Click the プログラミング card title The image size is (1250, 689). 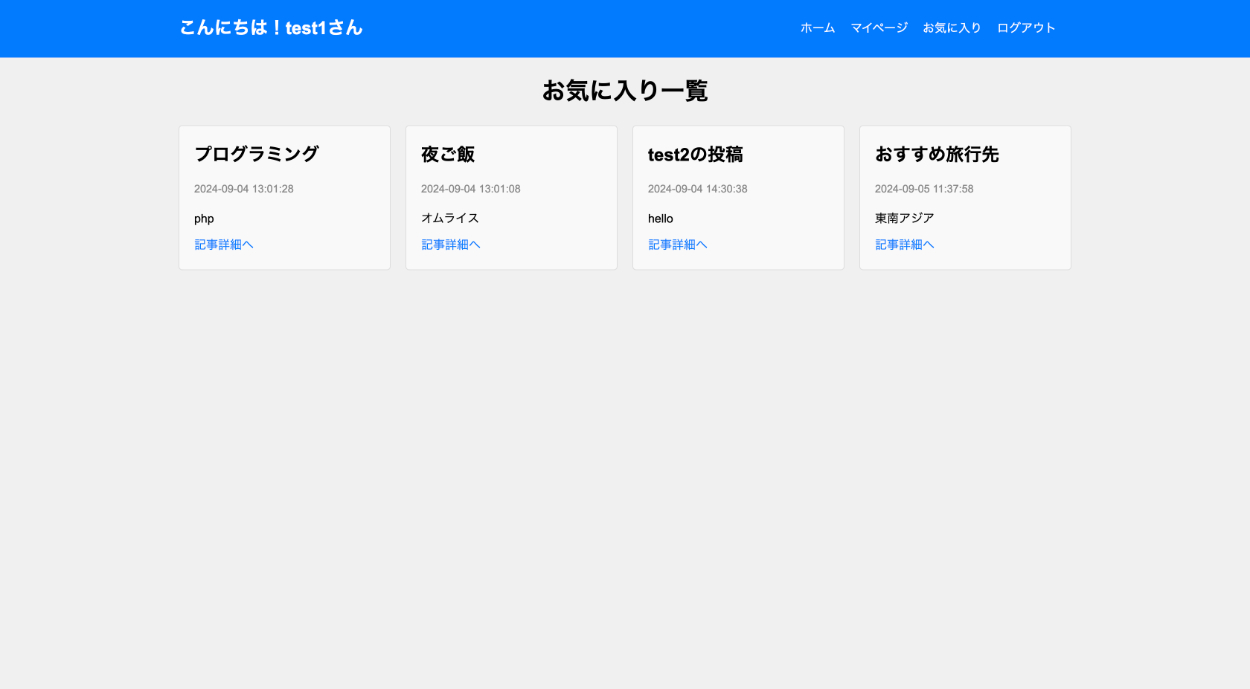tap(256, 154)
